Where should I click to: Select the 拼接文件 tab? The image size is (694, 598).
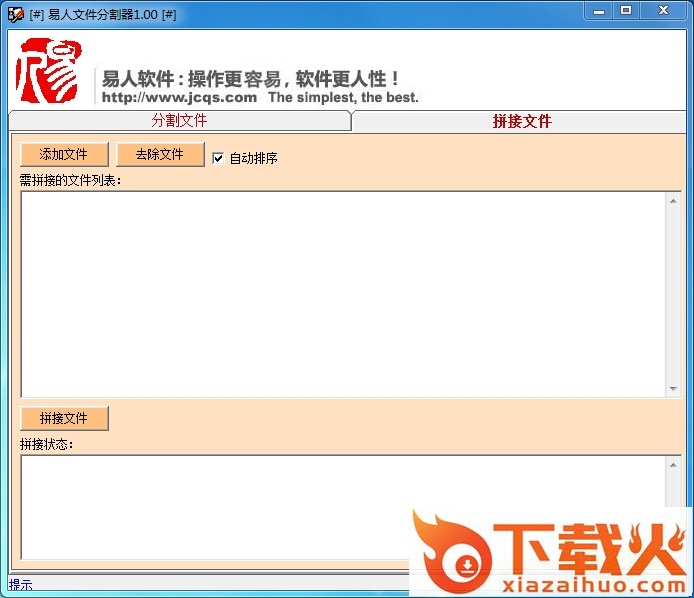coord(521,121)
